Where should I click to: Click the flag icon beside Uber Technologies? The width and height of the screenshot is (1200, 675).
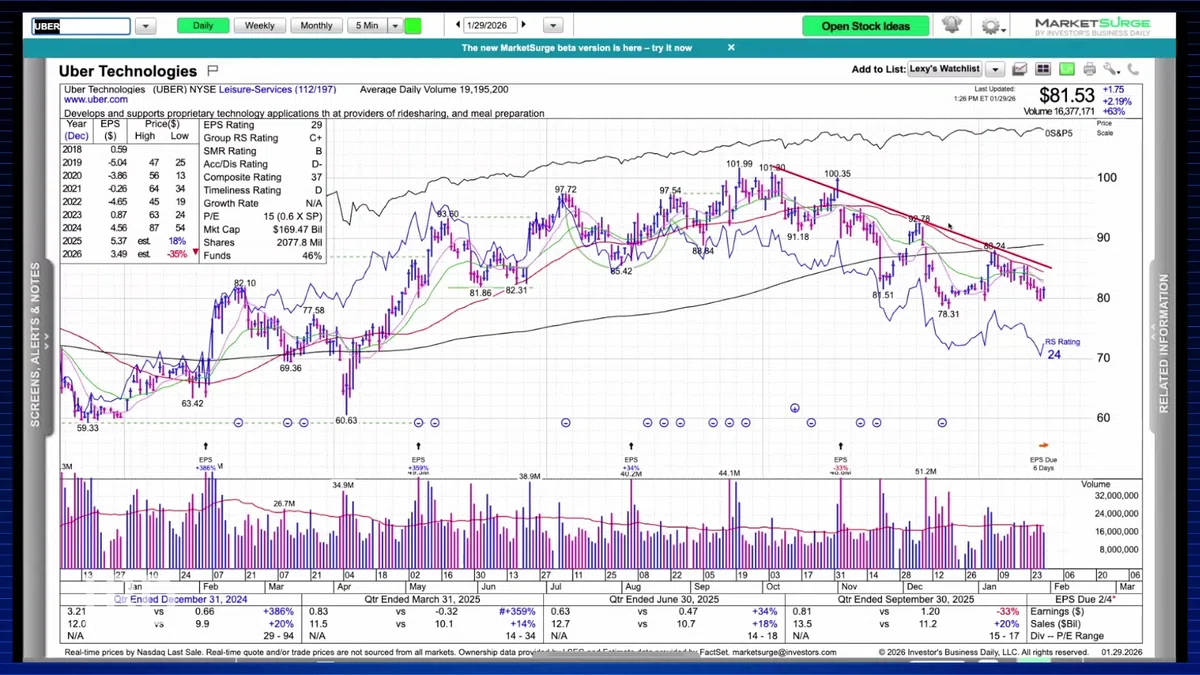pos(212,70)
